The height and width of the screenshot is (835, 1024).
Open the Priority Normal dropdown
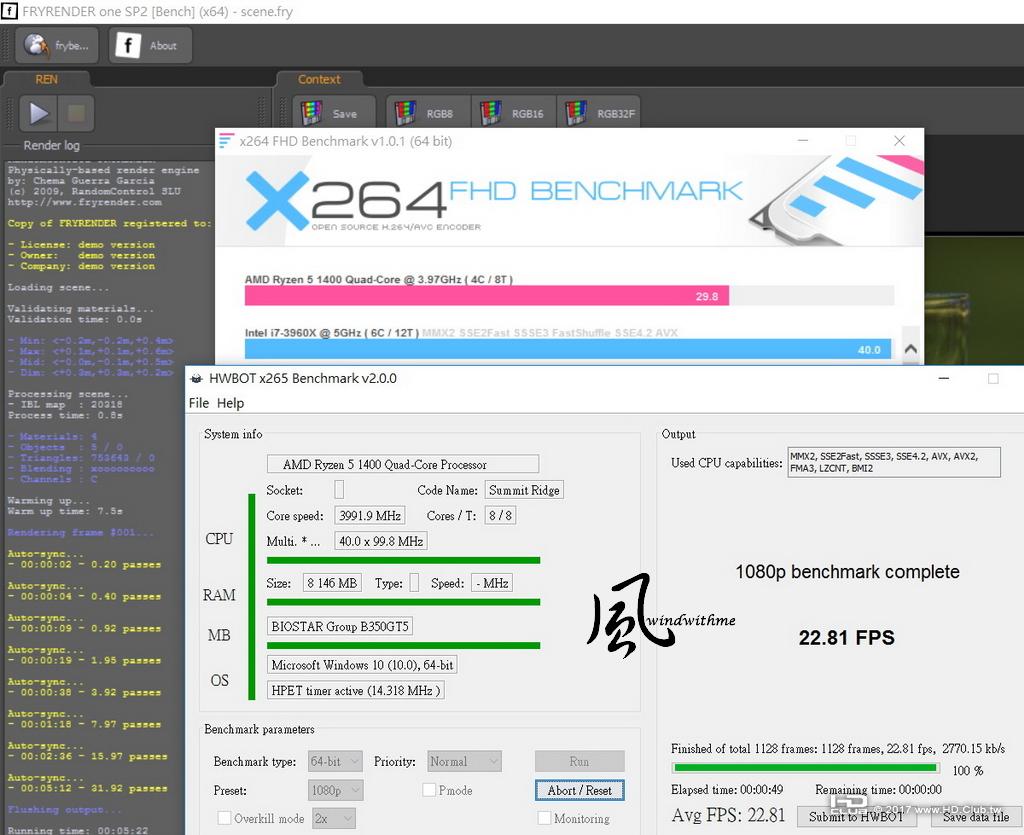(464, 761)
